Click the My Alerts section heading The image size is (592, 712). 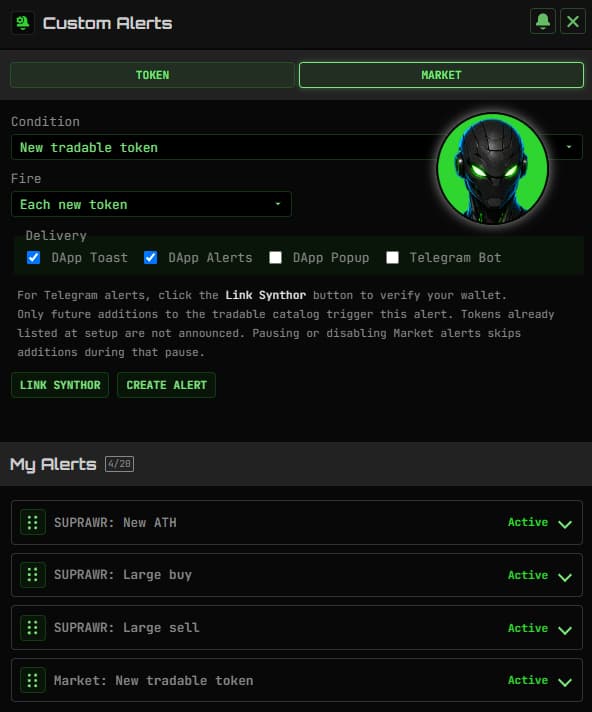(x=53, y=465)
